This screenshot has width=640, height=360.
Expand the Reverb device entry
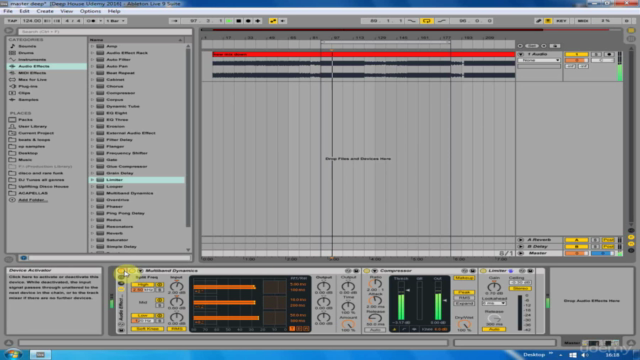92,233
